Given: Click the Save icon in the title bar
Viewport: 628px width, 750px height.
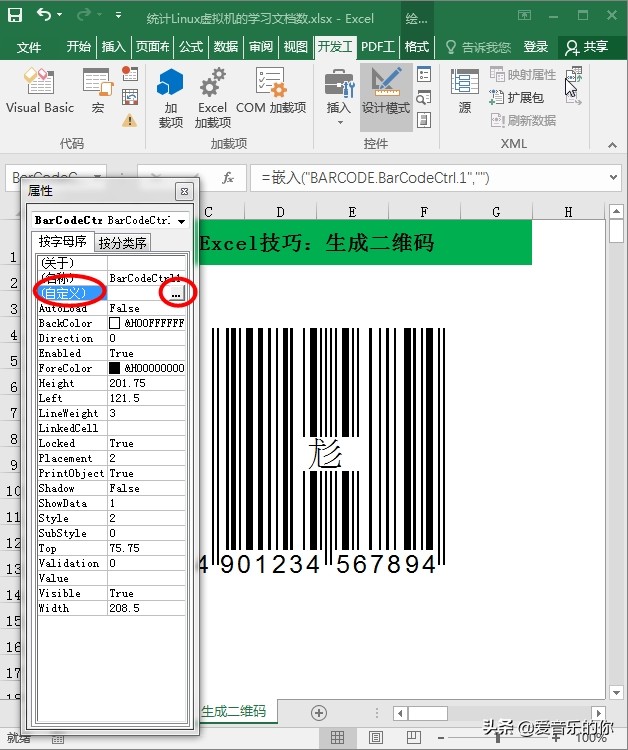Looking at the screenshot, I should [15, 16].
